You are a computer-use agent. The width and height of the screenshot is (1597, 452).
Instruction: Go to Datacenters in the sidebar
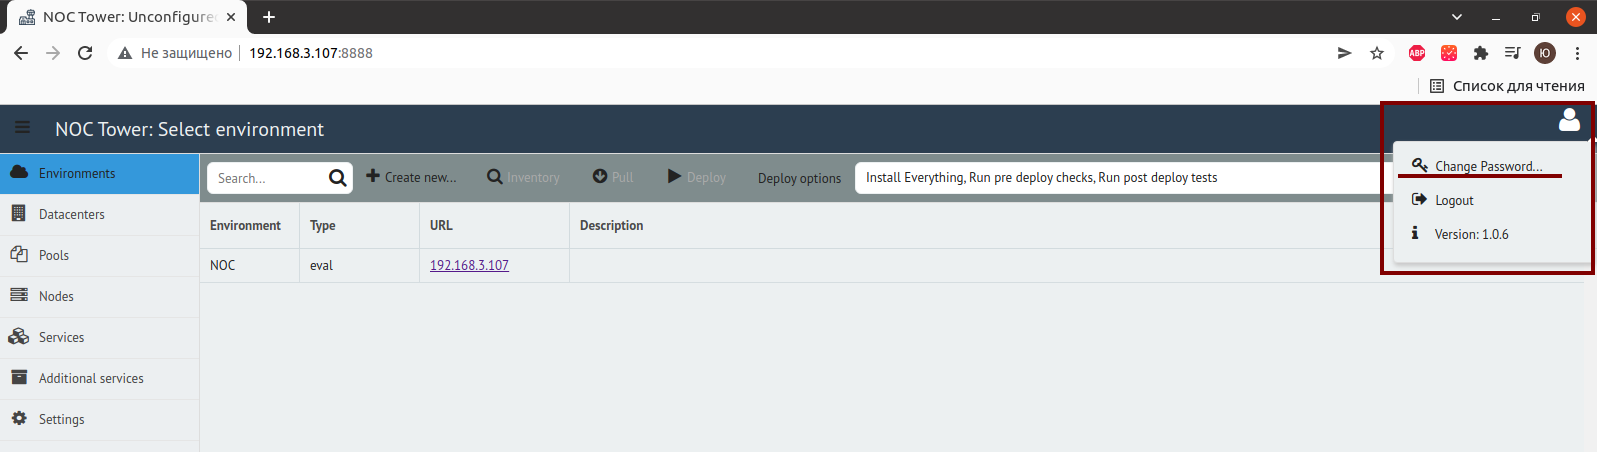[x=100, y=214]
